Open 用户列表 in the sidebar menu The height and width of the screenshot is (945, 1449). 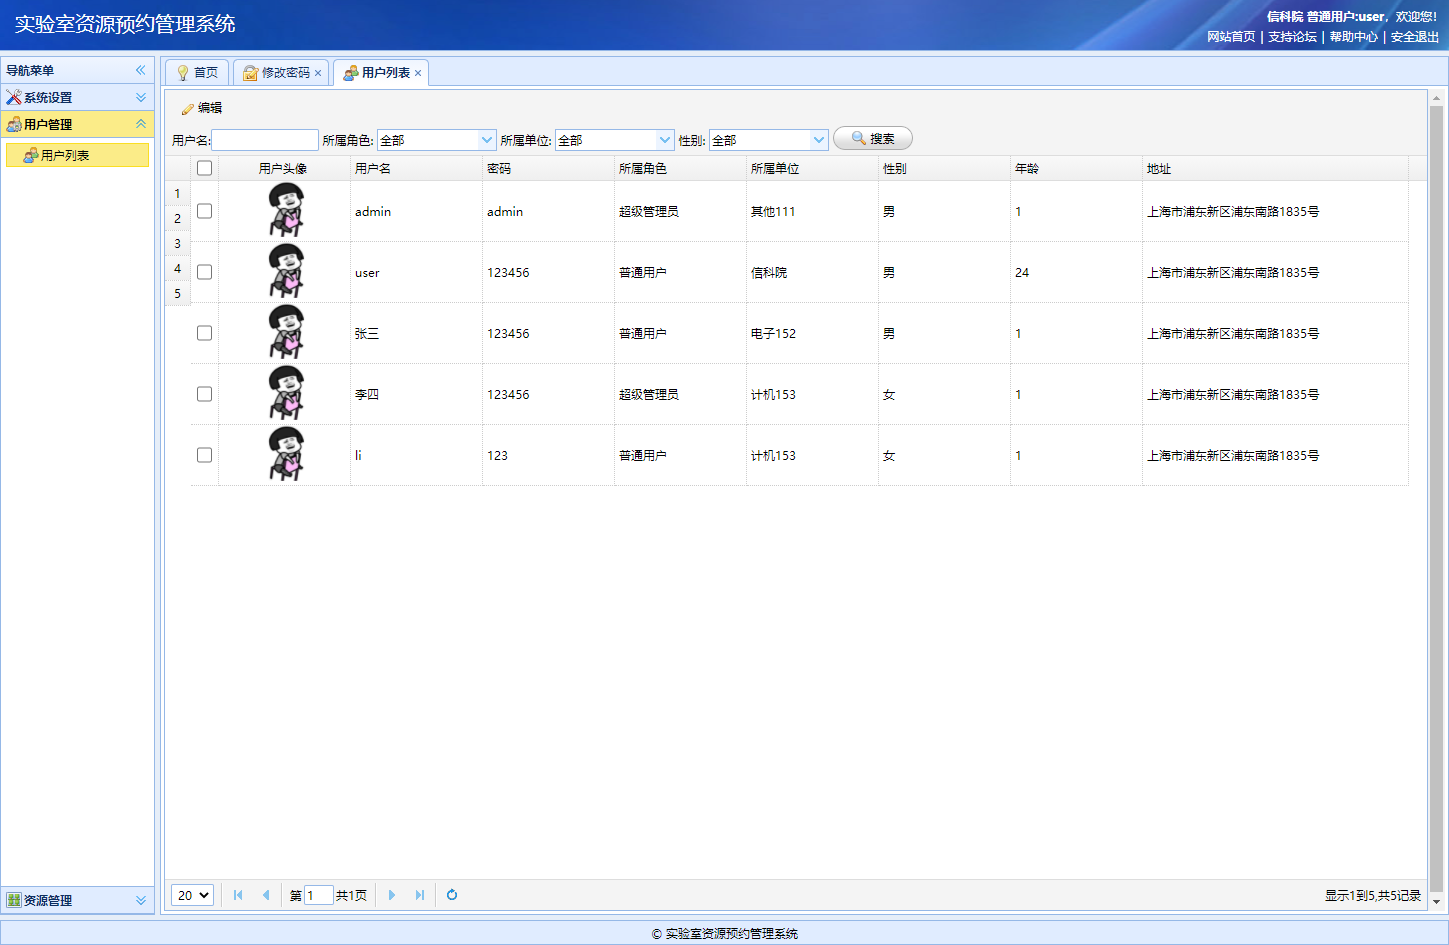65,155
